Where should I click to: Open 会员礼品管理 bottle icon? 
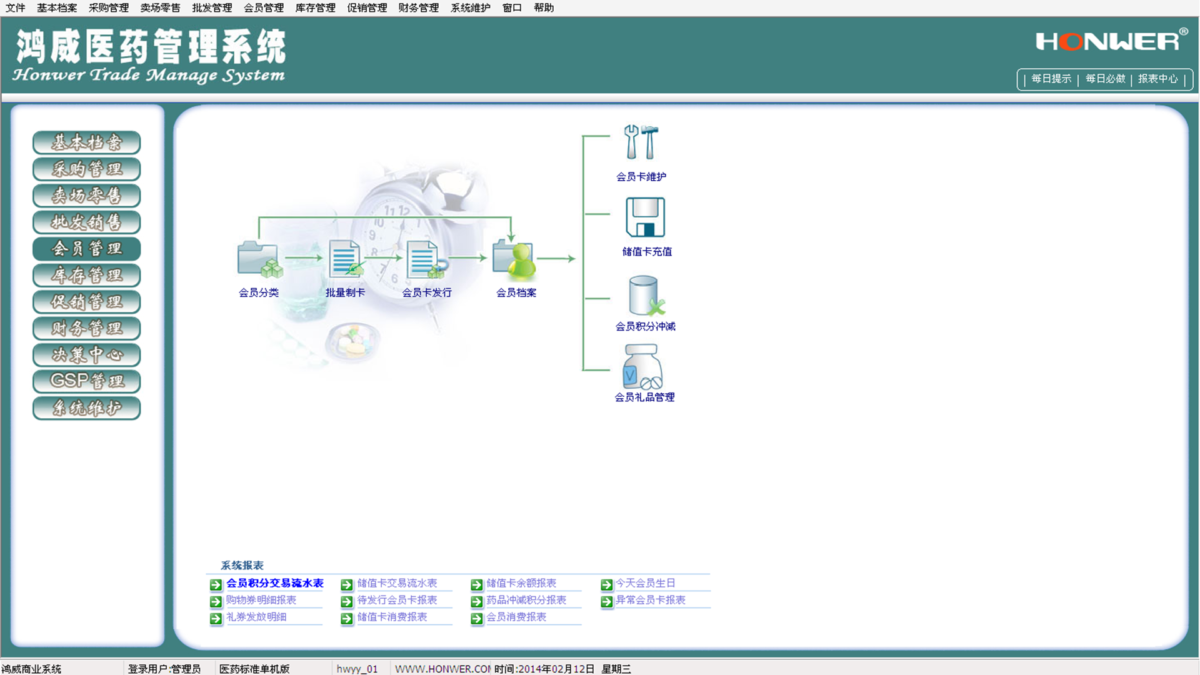(x=642, y=367)
